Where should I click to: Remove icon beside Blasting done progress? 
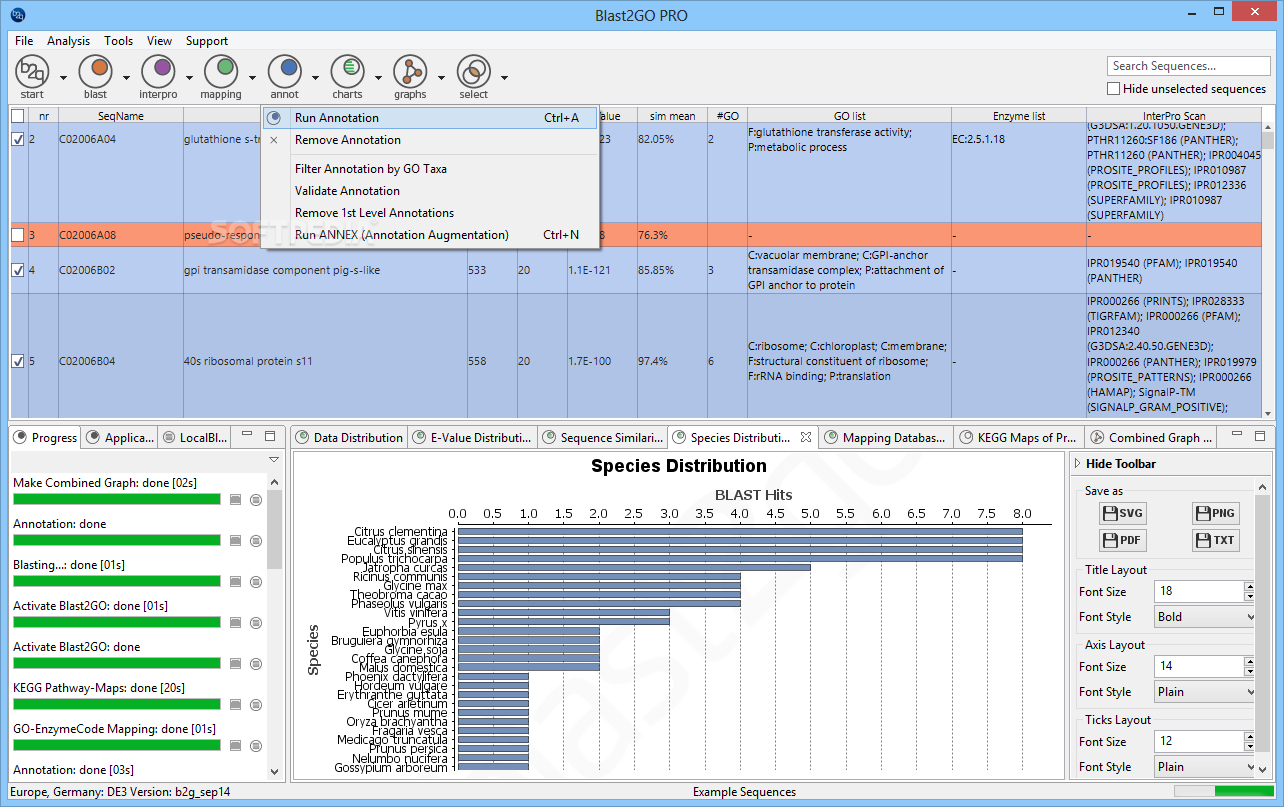[256, 581]
